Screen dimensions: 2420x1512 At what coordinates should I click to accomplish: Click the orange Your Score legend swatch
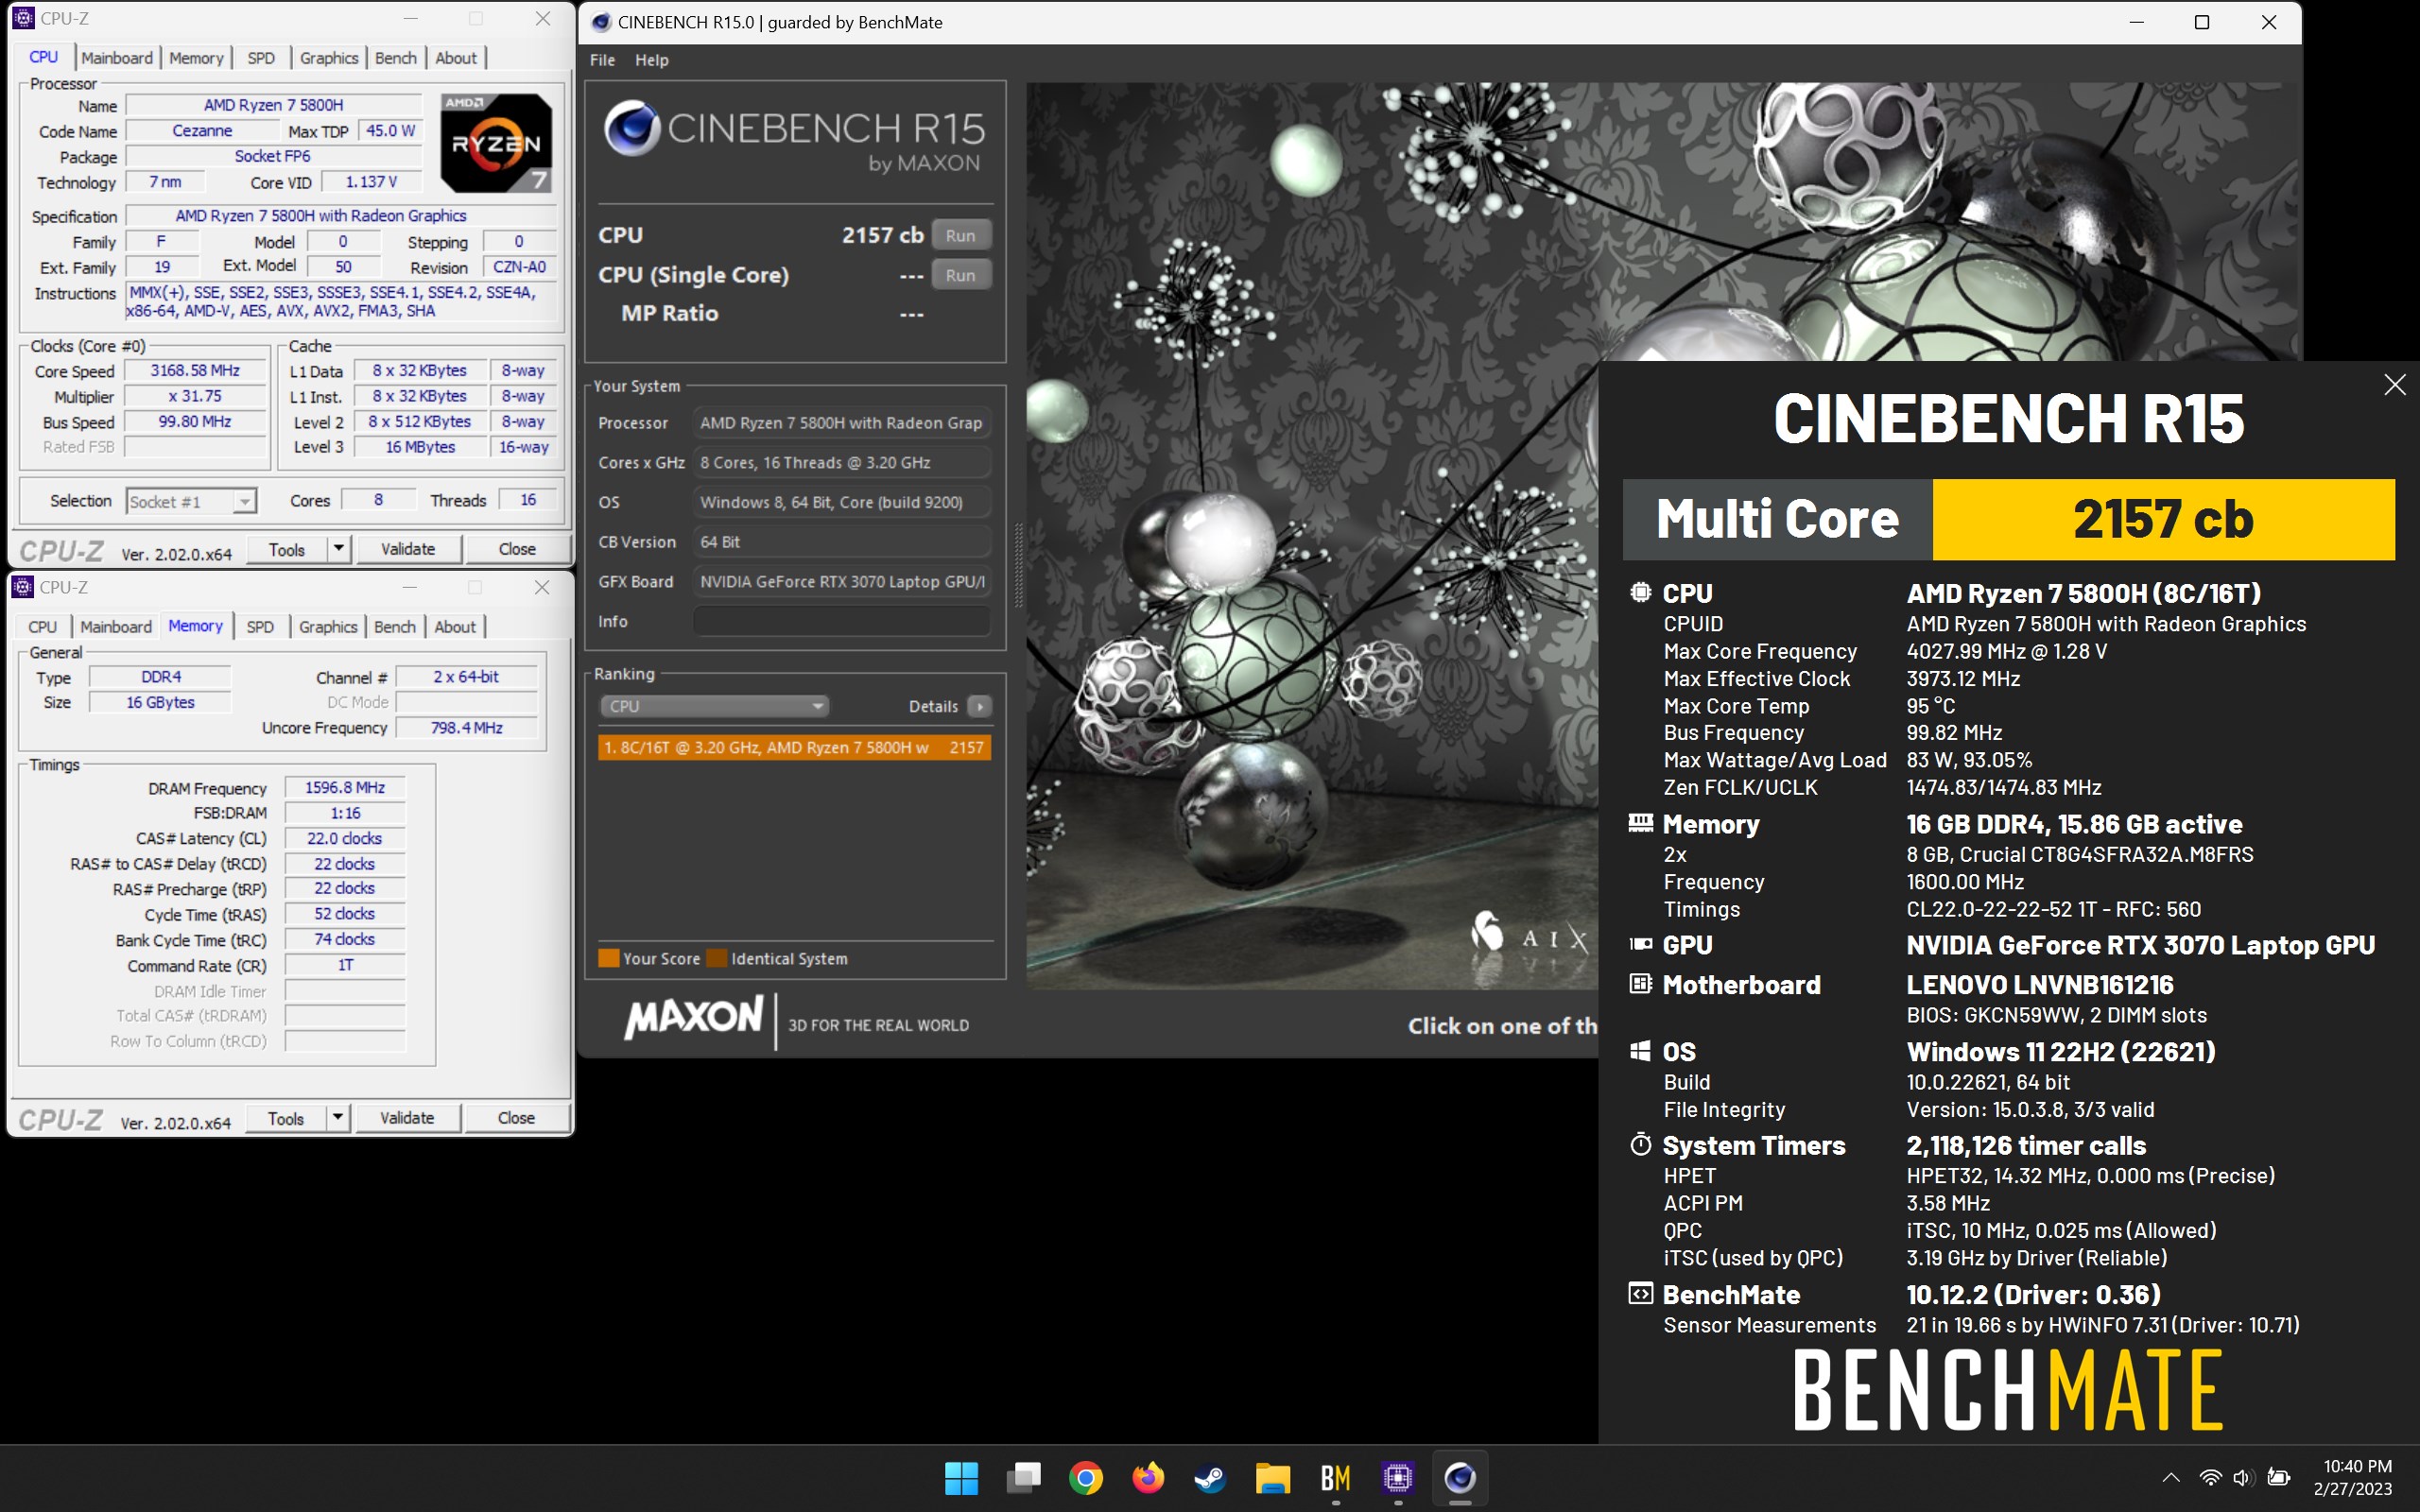(608, 958)
